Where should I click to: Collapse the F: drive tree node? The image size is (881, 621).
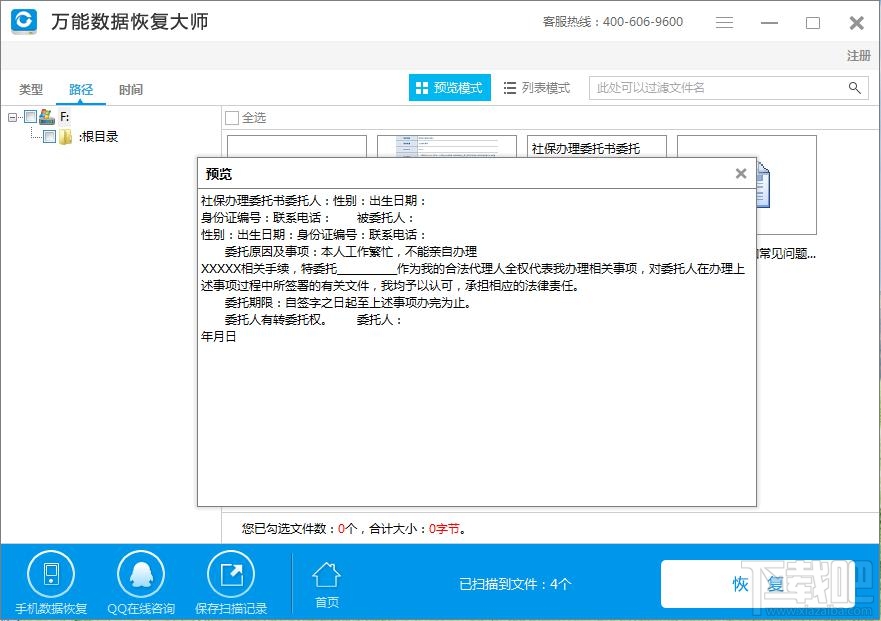pyautogui.click(x=12, y=116)
